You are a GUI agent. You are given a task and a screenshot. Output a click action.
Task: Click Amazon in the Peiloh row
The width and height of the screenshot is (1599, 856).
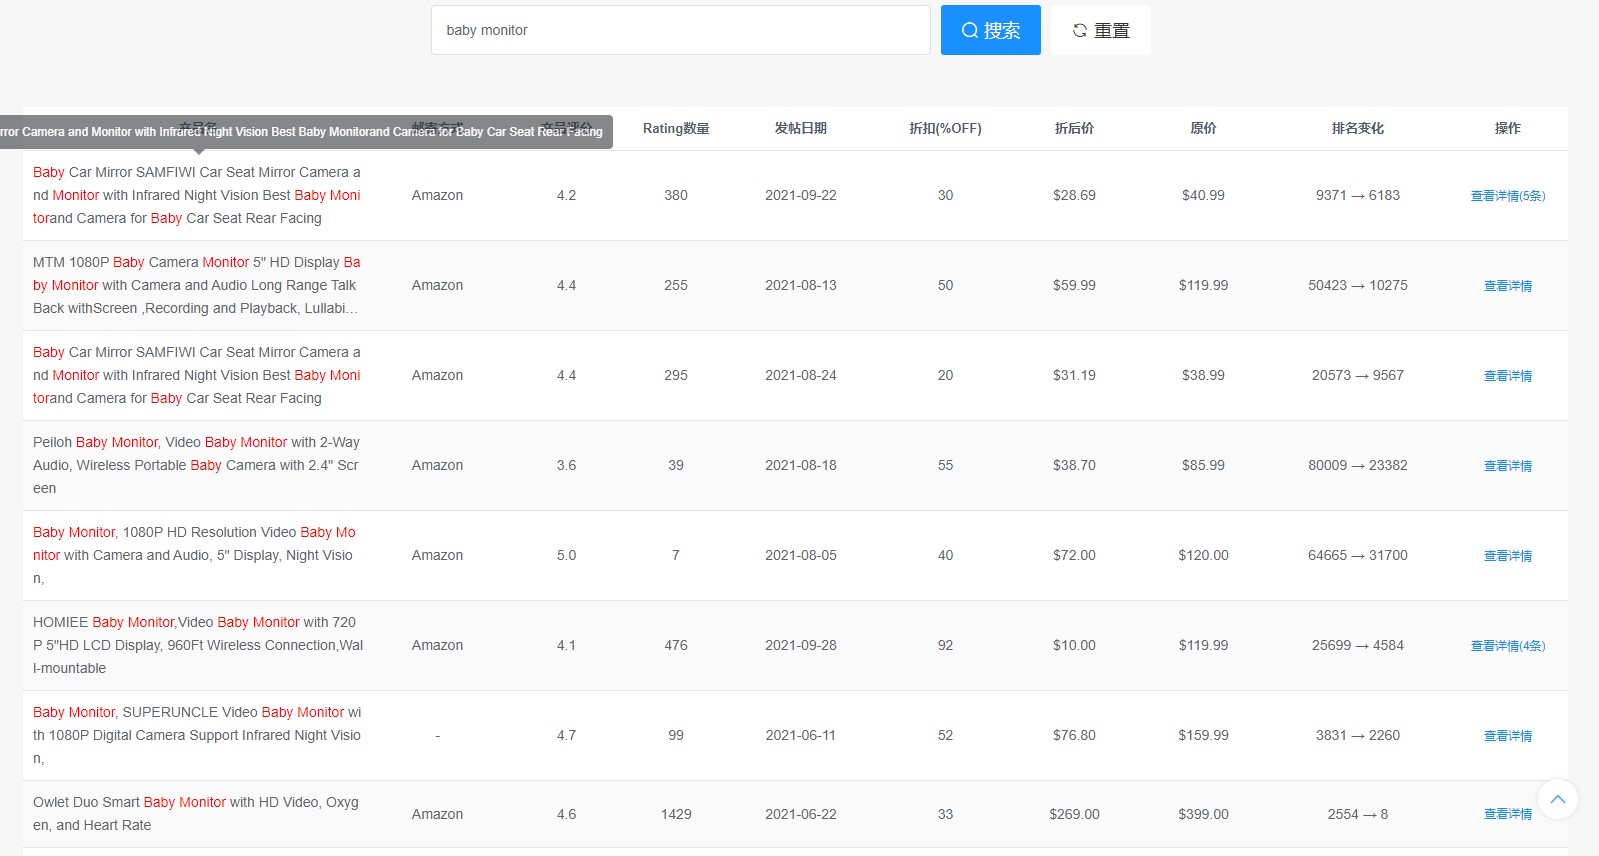click(x=437, y=465)
